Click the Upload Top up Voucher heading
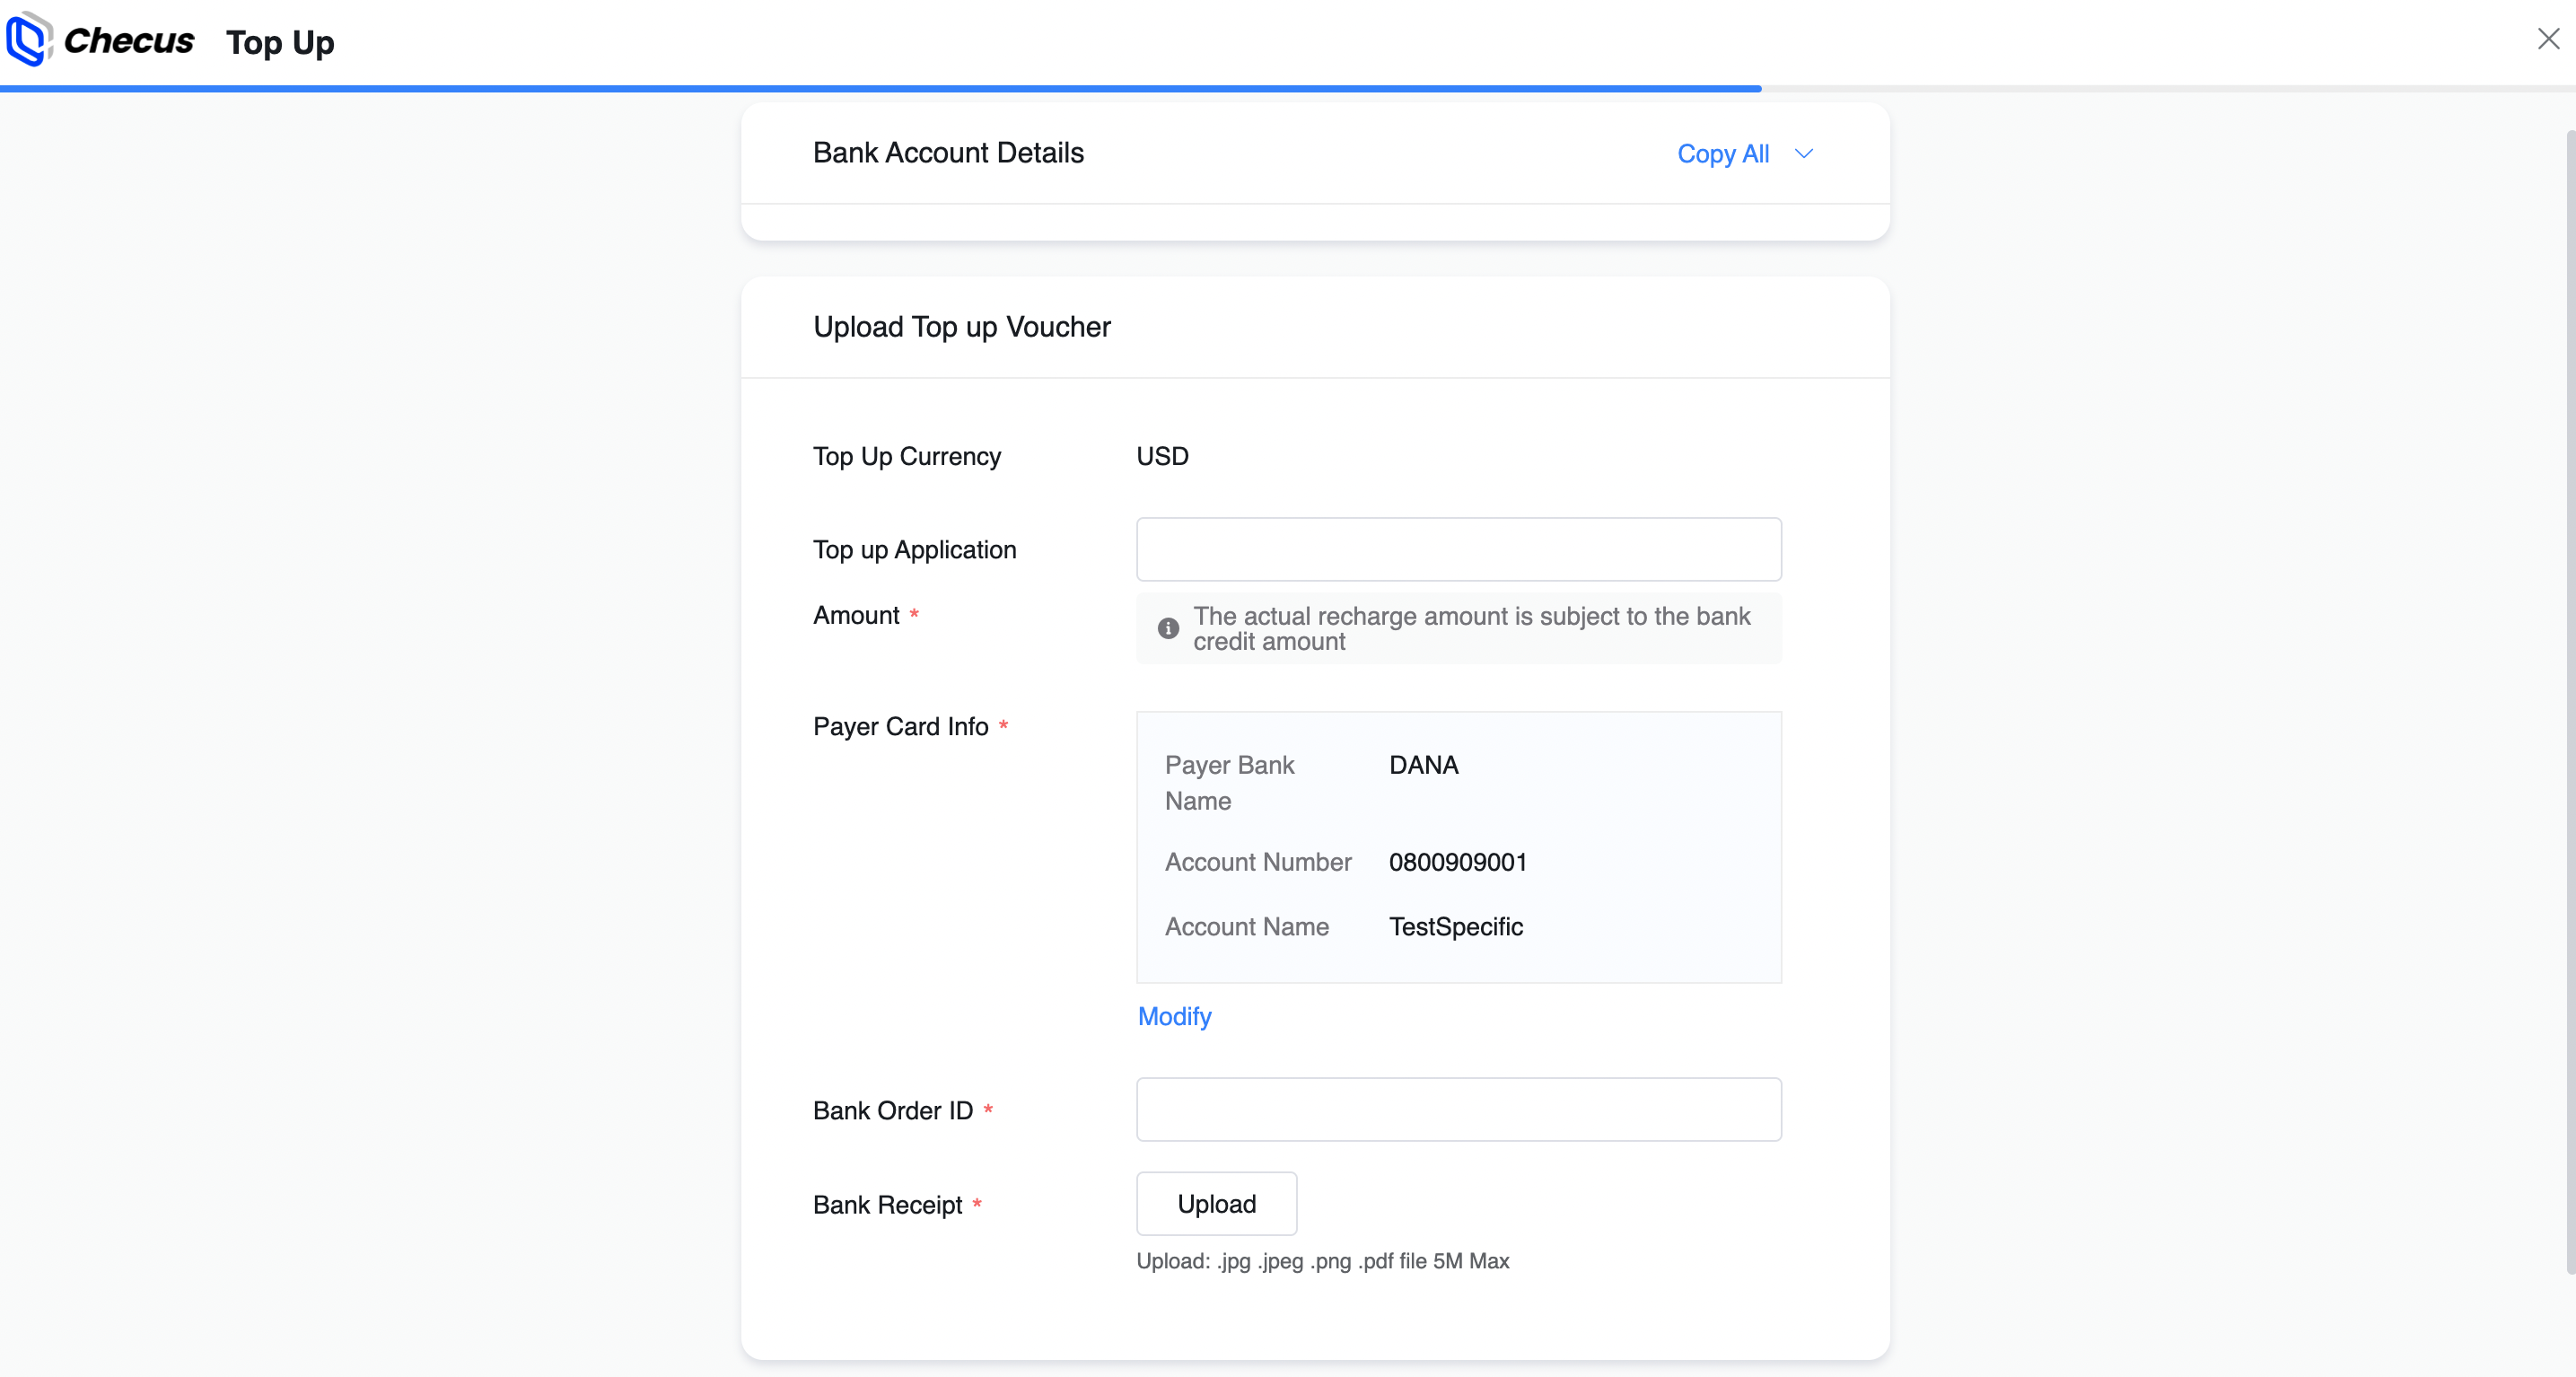 [x=961, y=327]
